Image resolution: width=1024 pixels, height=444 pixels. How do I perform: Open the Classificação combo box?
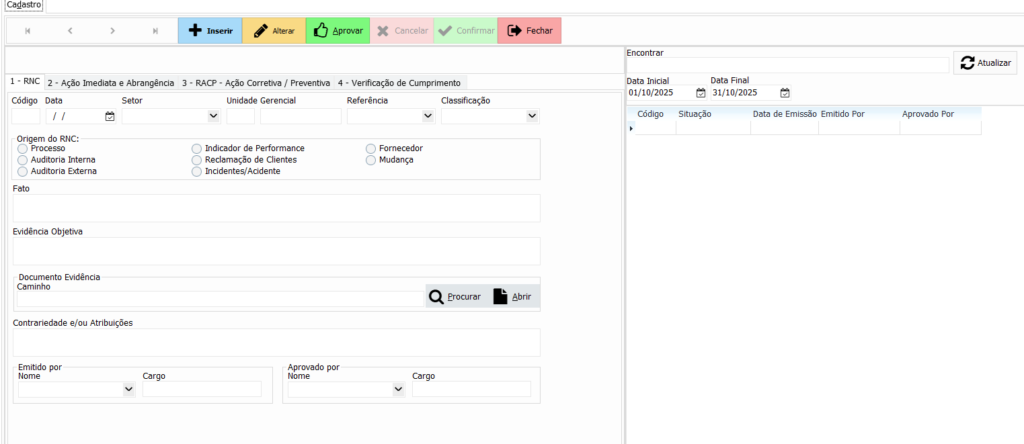click(x=531, y=116)
